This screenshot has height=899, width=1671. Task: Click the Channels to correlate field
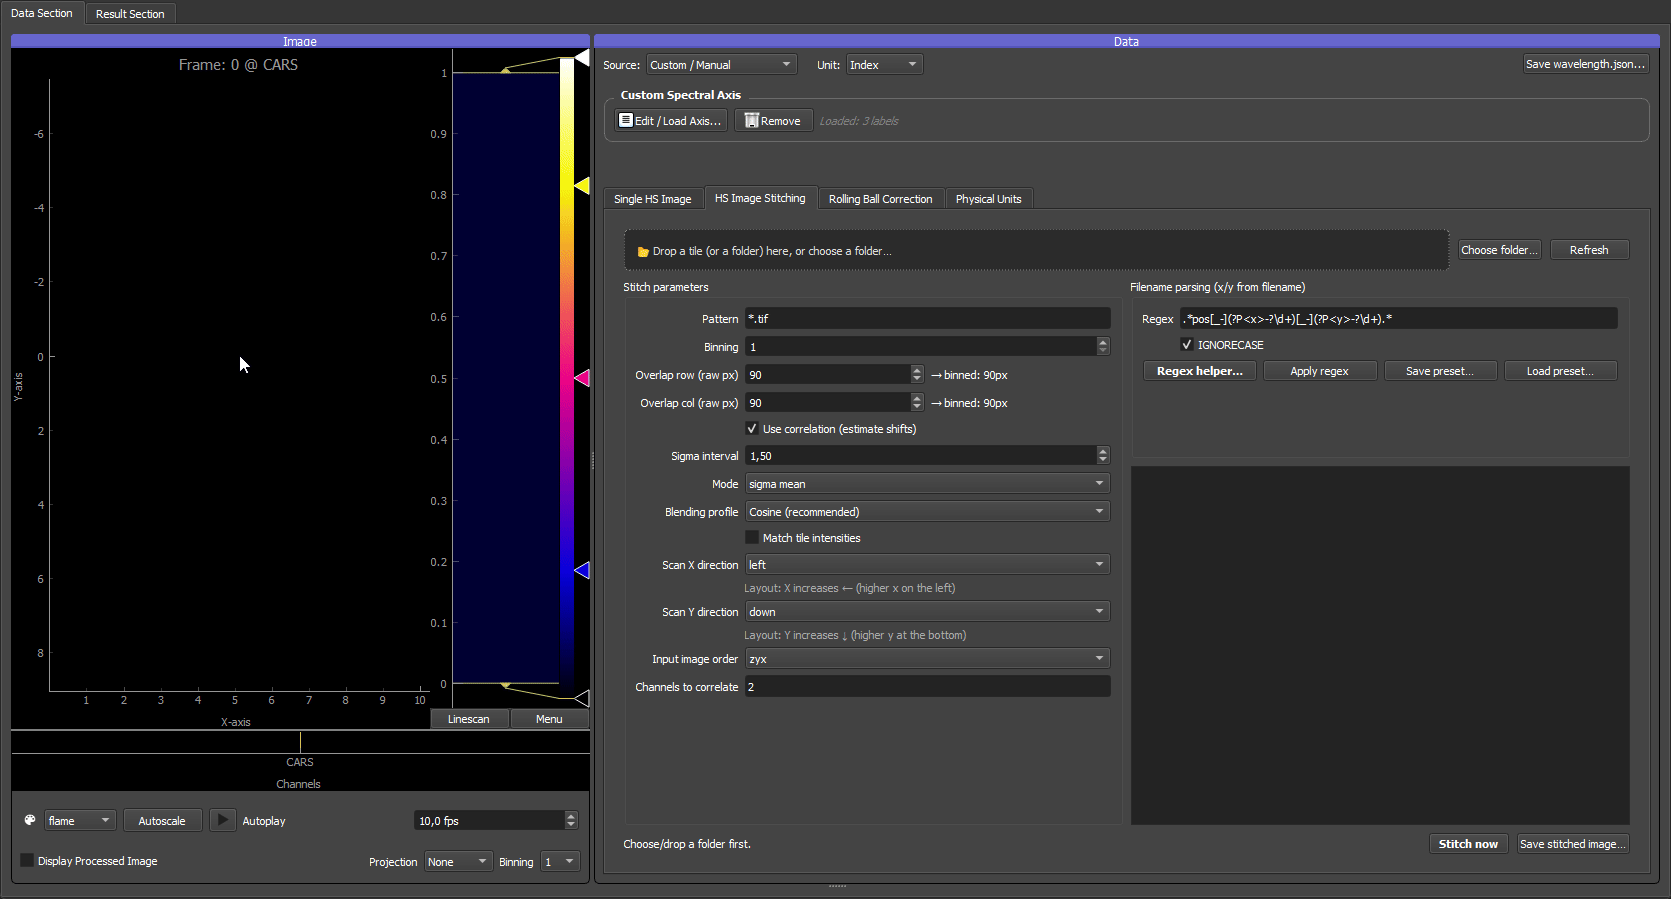coord(927,687)
